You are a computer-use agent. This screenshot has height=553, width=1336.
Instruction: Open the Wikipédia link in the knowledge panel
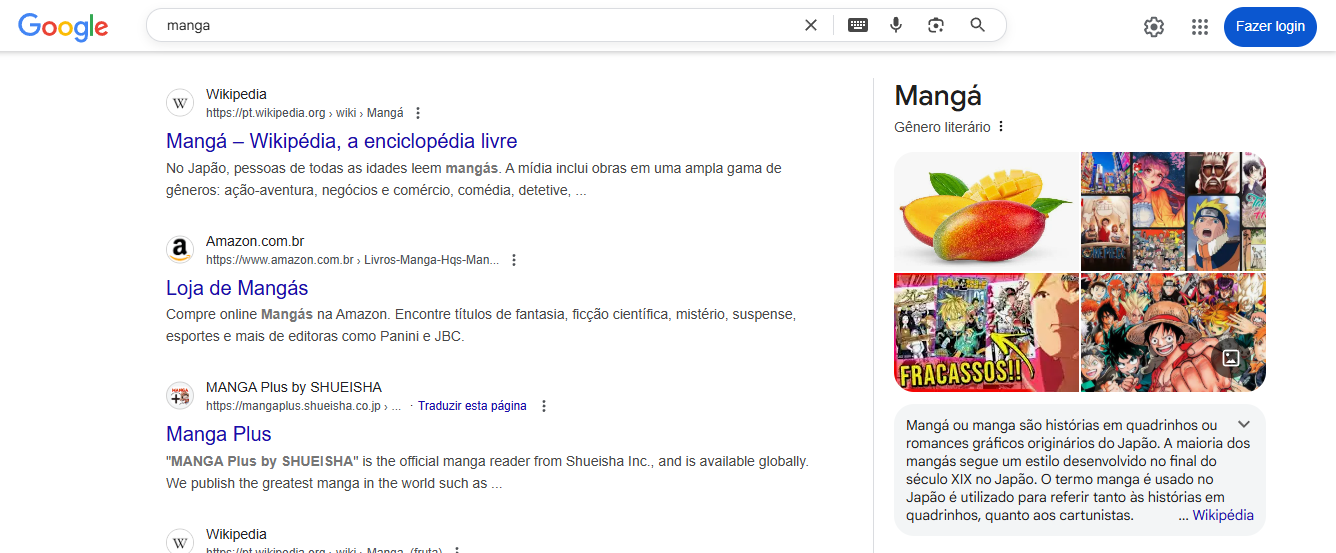(1223, 516)
